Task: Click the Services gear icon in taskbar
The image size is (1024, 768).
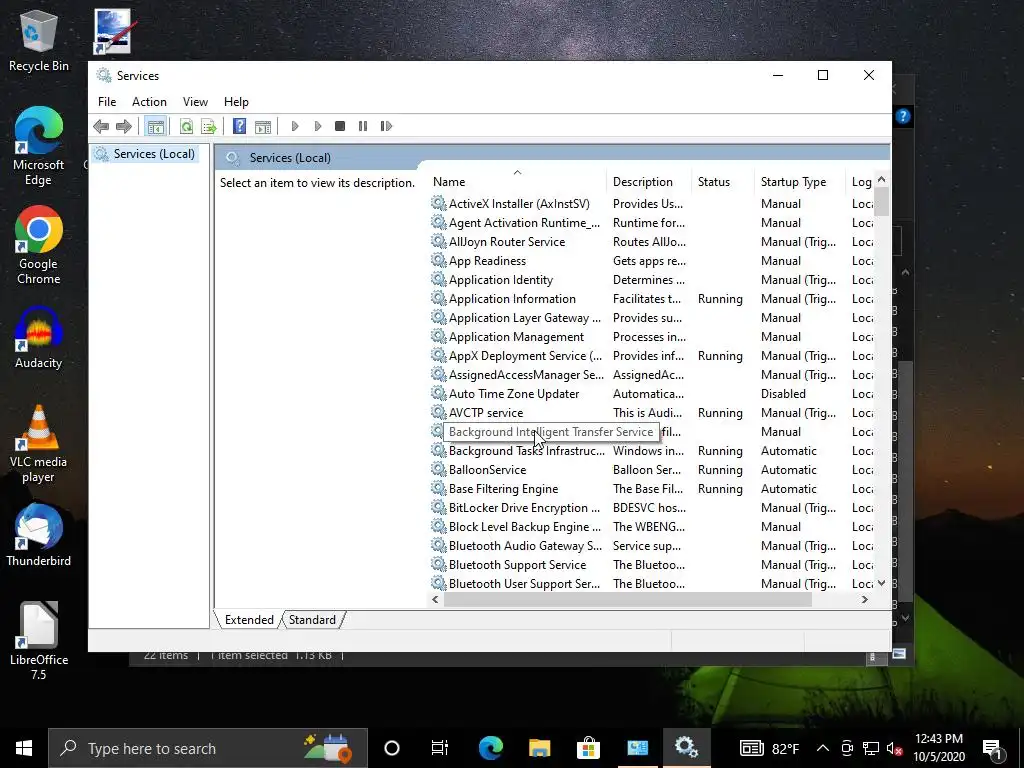Action: (686, 748)
